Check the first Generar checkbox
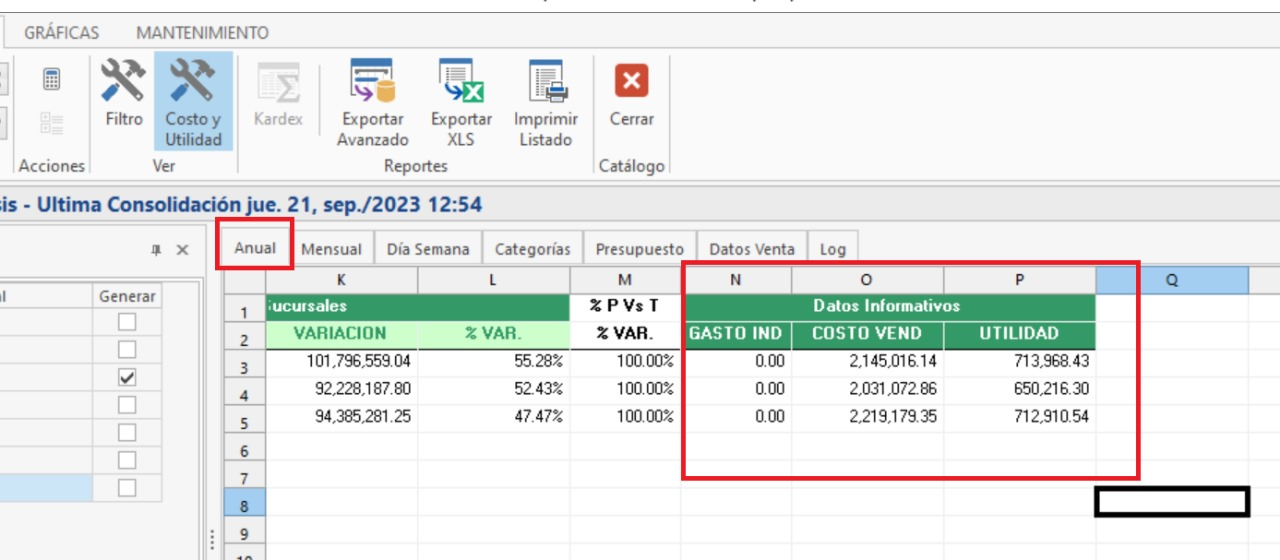 [x=127, y=322]
